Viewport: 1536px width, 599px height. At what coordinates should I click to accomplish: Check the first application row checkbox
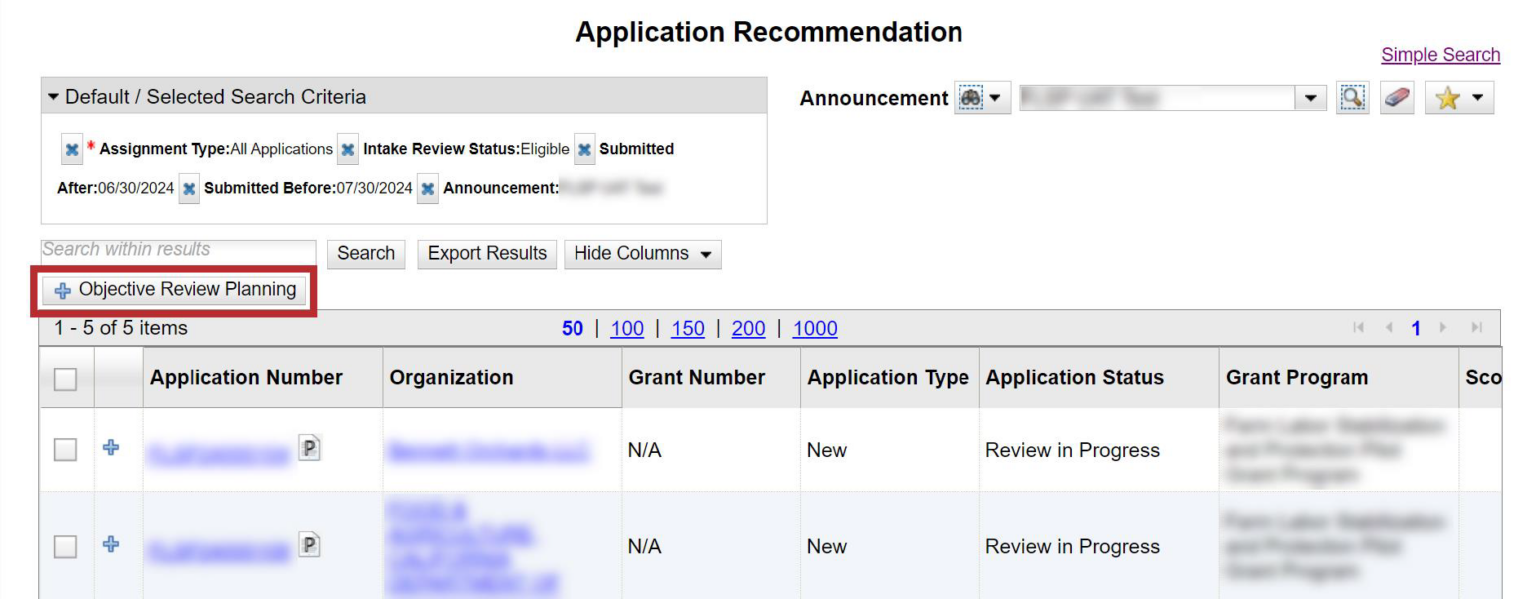pyautogui.click(x=65, y=450)
